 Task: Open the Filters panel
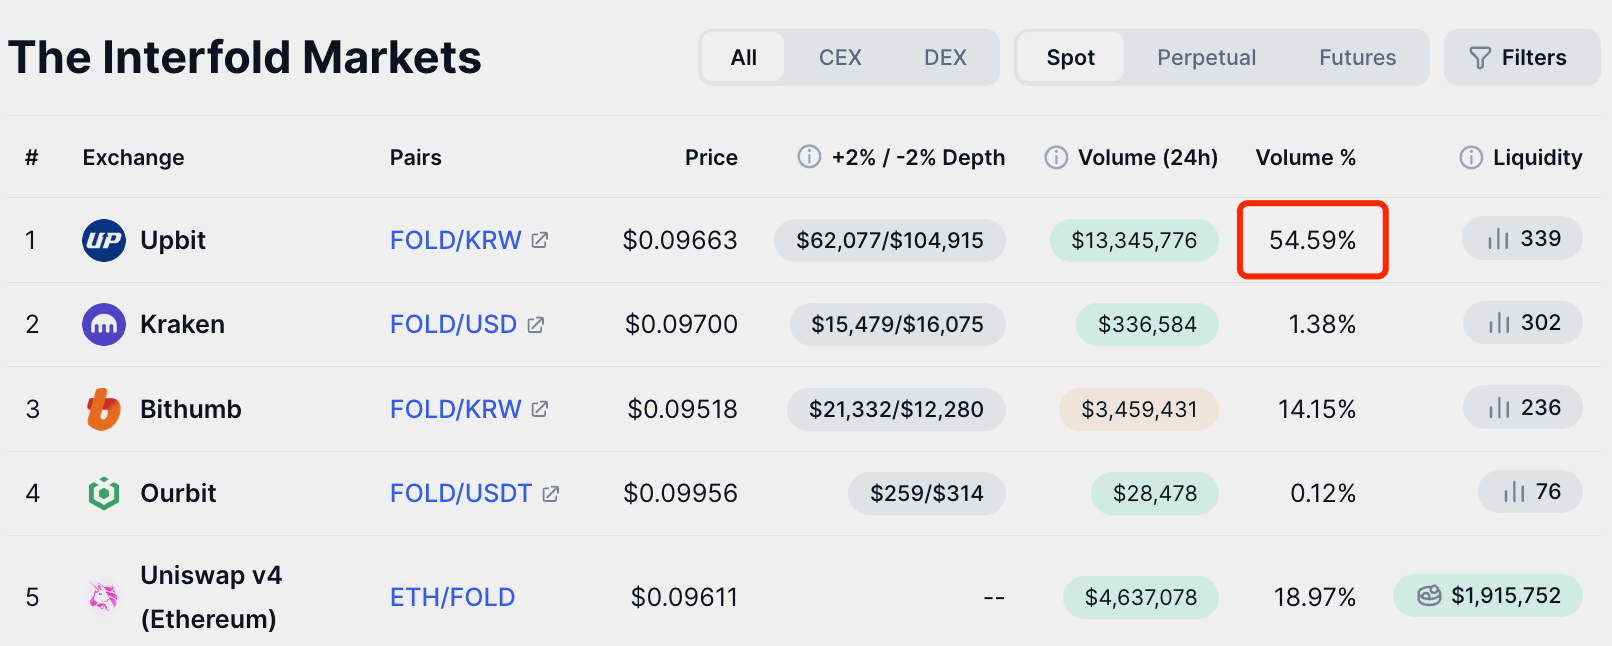pyautogui.click(x=1520, y=58)
